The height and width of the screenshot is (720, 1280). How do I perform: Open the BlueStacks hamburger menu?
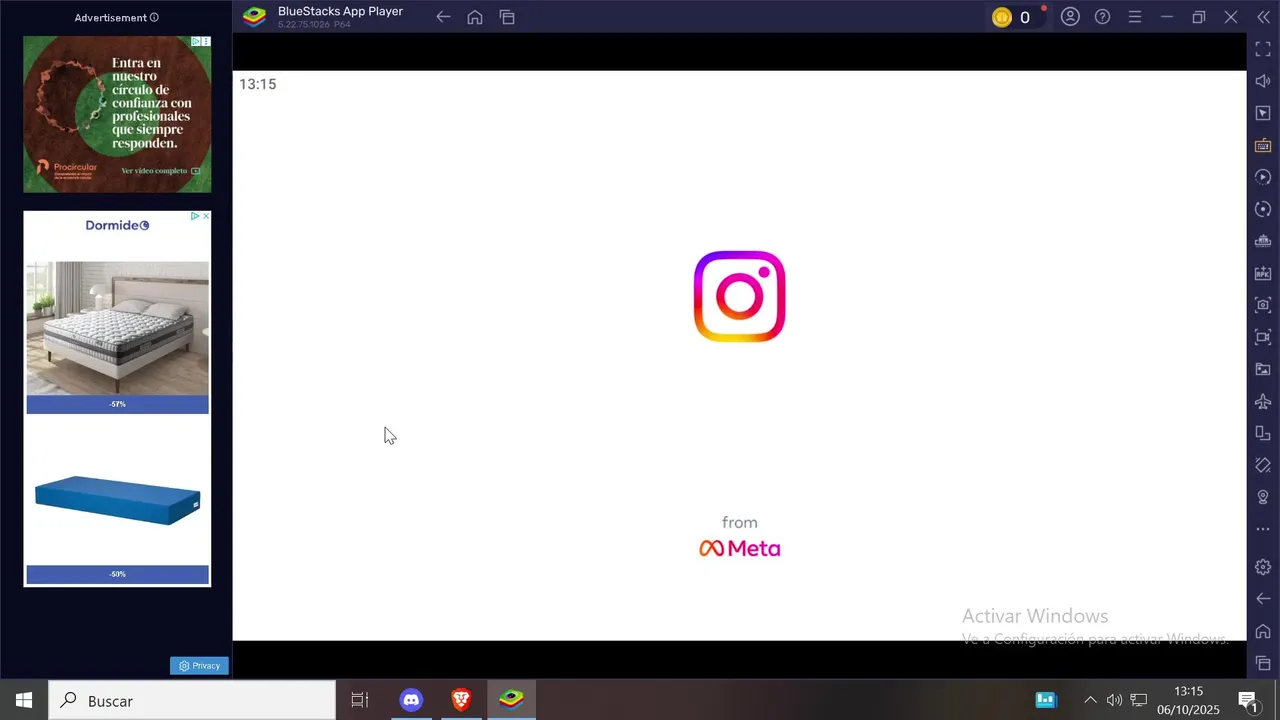[x=1134, y=17]
